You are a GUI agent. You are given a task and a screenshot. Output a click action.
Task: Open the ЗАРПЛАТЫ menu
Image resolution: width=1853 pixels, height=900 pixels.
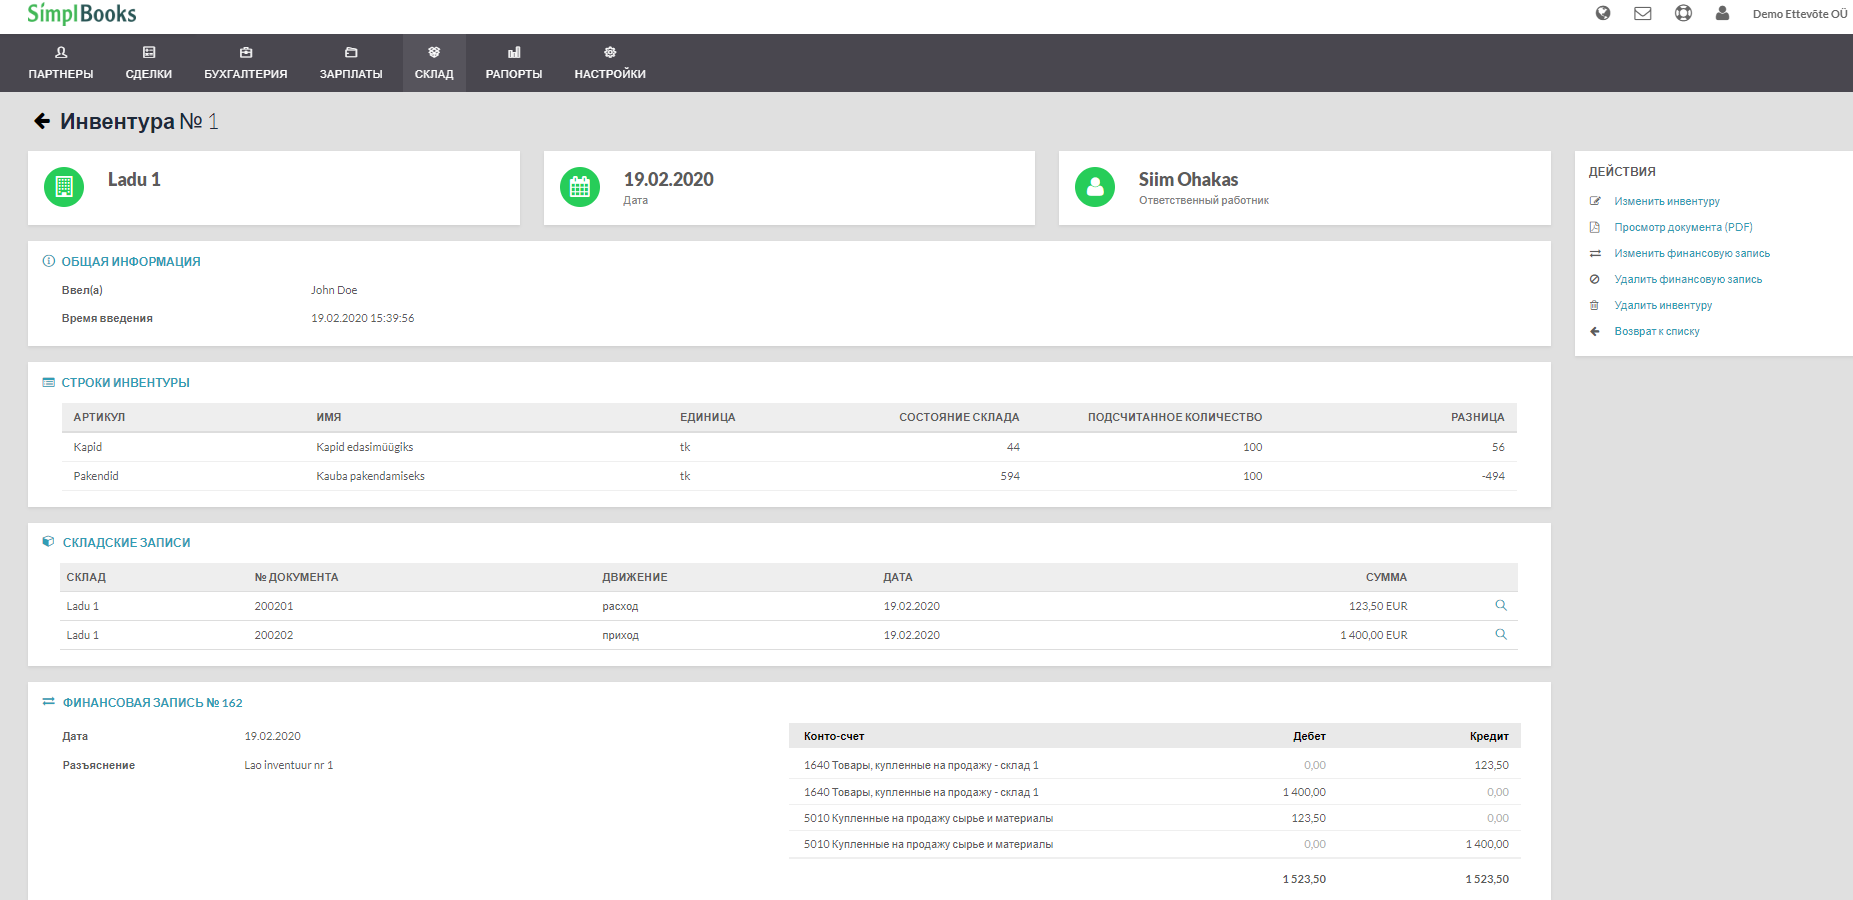pos(351,63)
